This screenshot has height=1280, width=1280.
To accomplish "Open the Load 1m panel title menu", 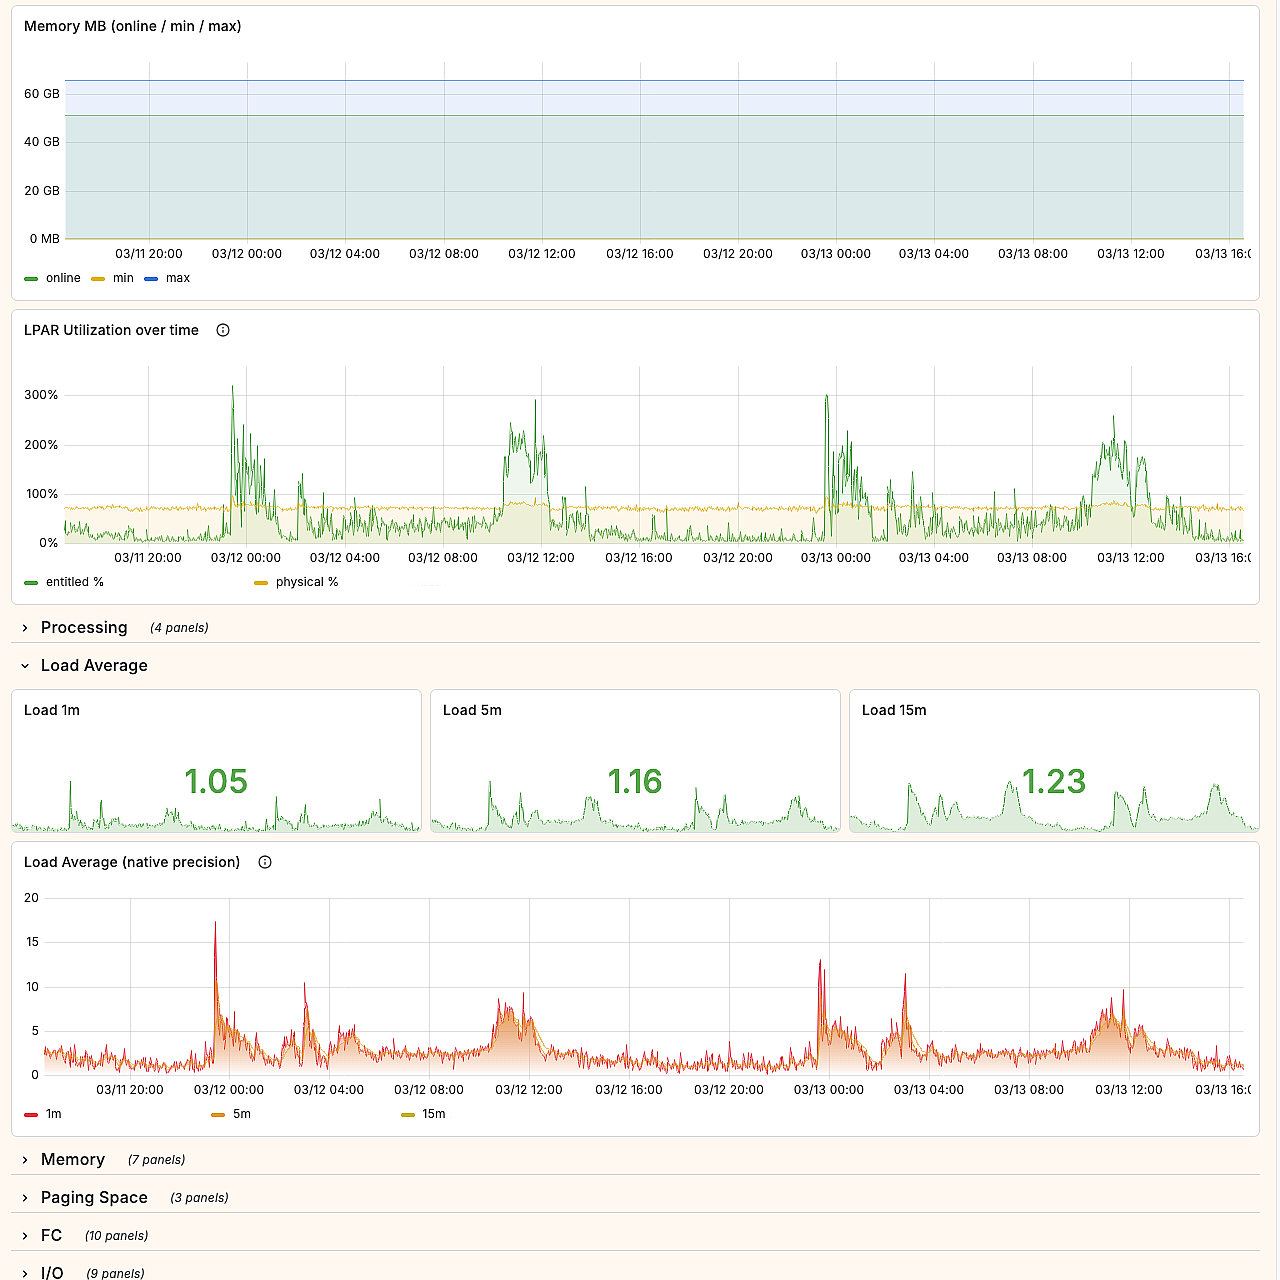I will [52, 710].
